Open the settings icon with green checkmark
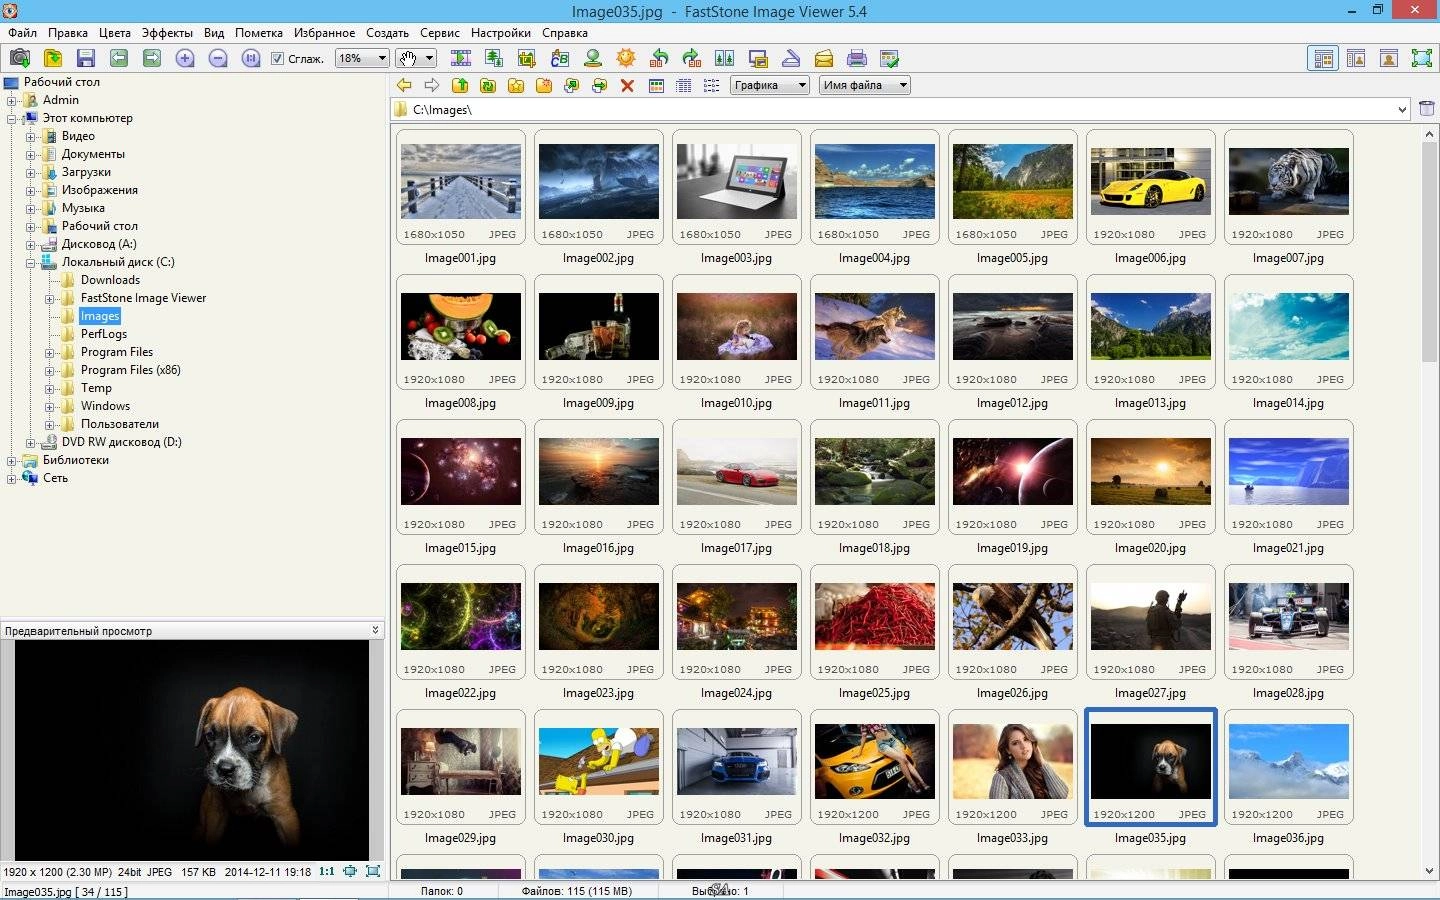 click(890, 58)
